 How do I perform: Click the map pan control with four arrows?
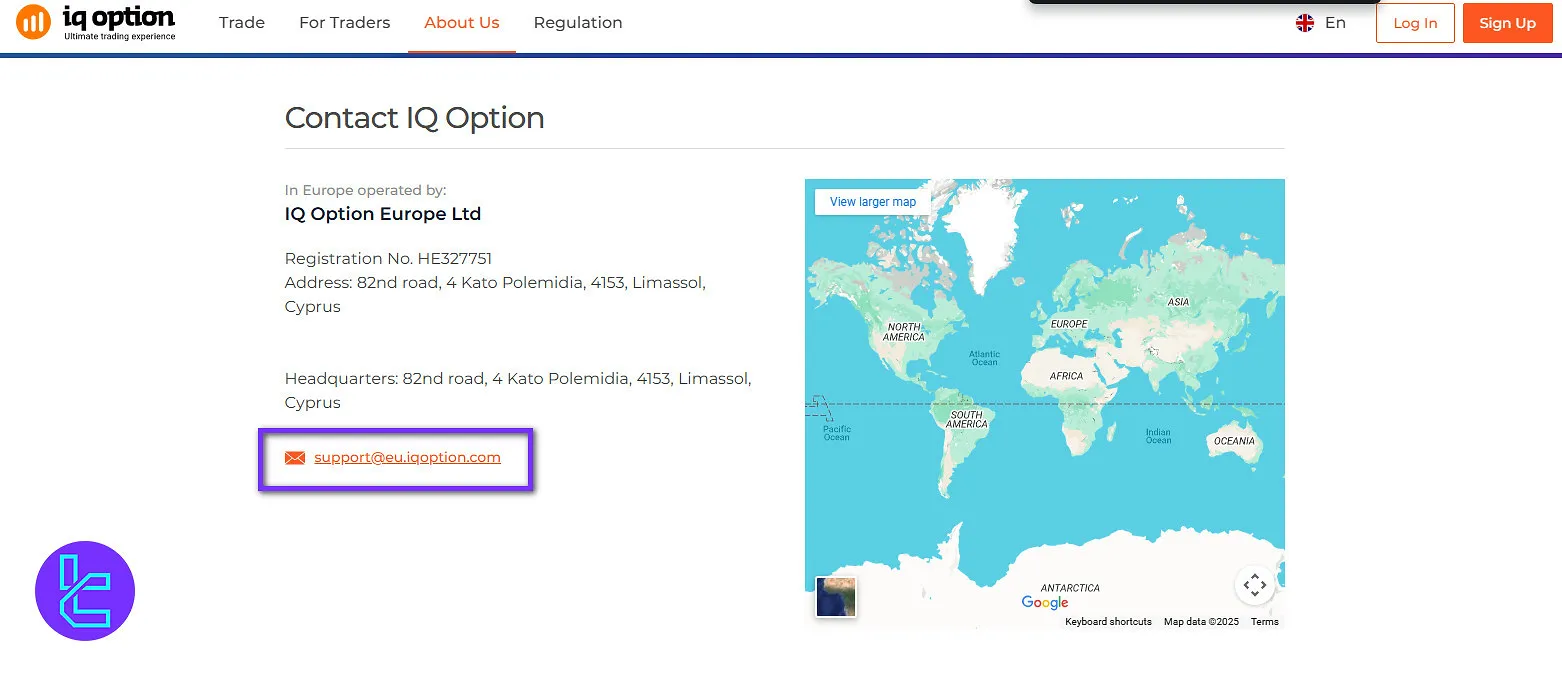[x=1255, y=585]
